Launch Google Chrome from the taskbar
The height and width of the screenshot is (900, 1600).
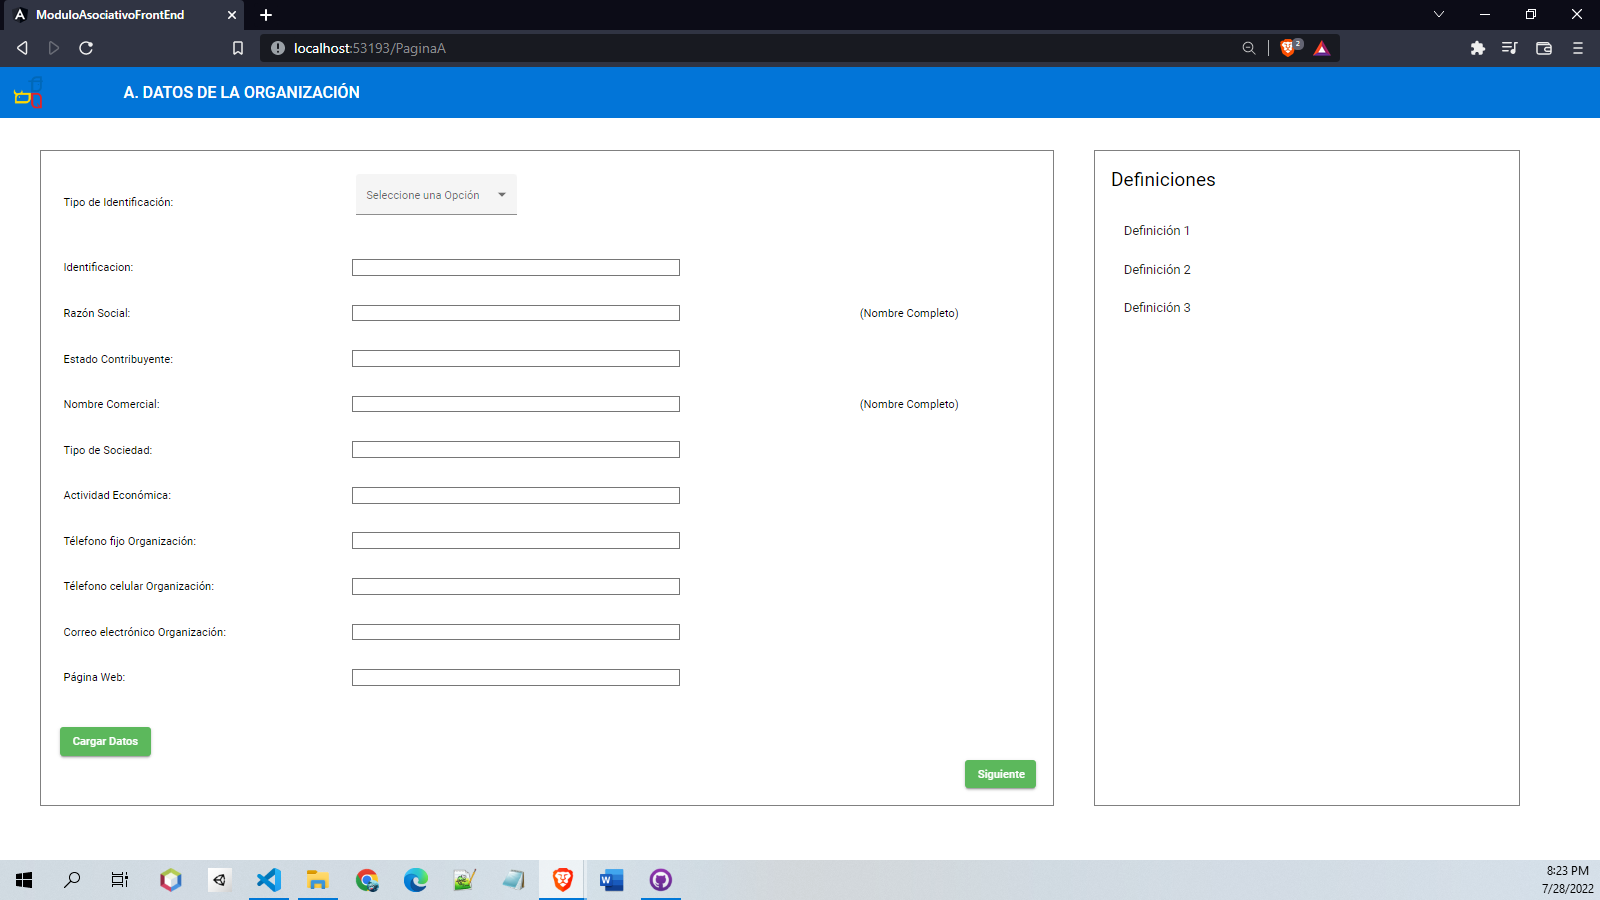coord(367,880)
